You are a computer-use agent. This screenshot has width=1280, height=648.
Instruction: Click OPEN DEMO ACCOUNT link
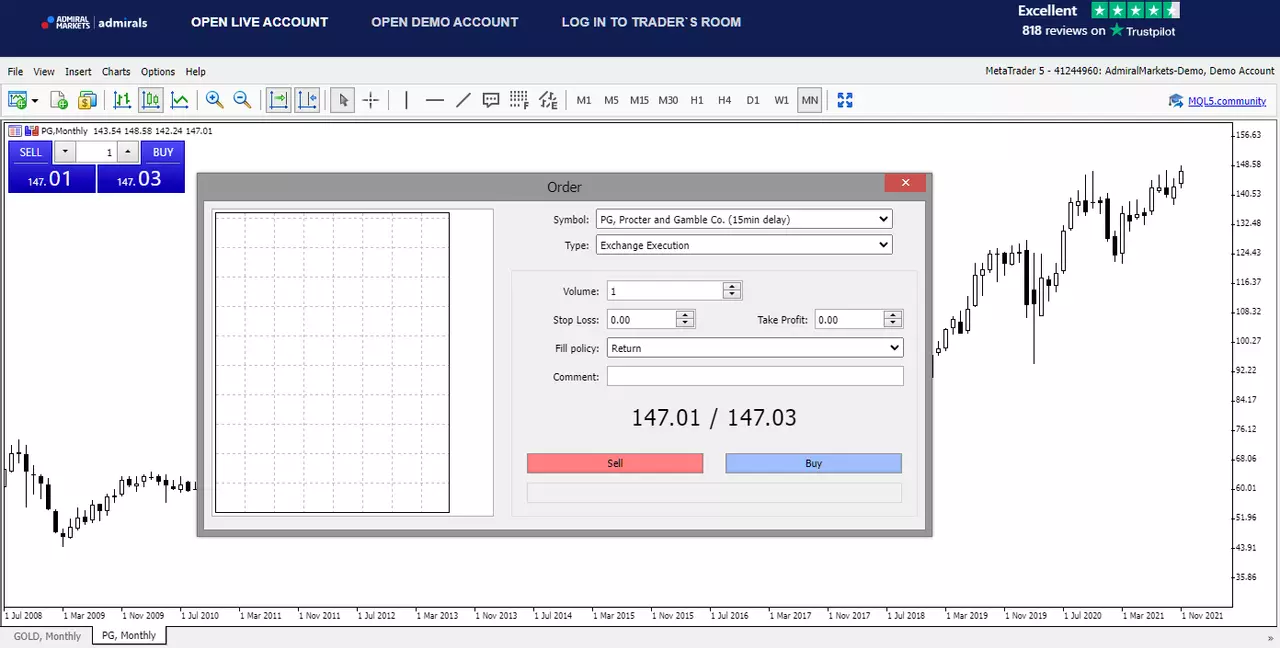click(x=445, y=22)
